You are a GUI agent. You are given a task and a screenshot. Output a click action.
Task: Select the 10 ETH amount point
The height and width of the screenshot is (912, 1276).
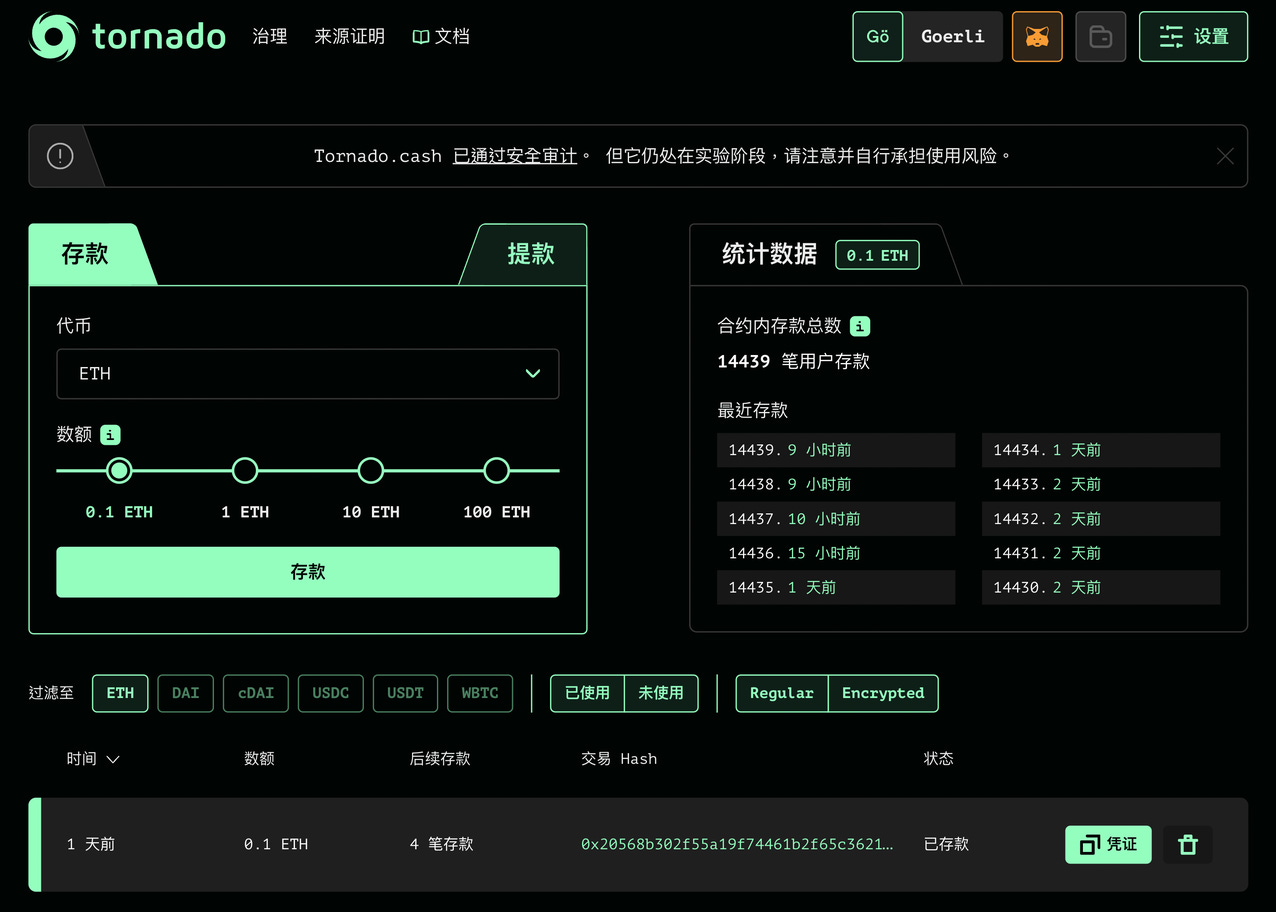pos(371,470)
